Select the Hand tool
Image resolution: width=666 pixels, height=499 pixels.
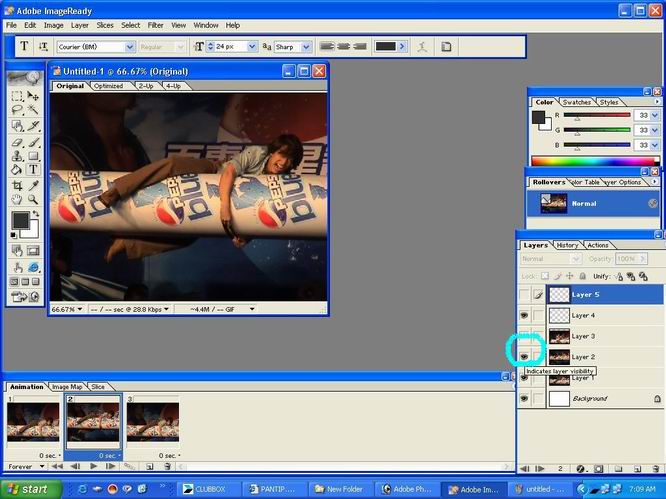(x=17, y=199)
